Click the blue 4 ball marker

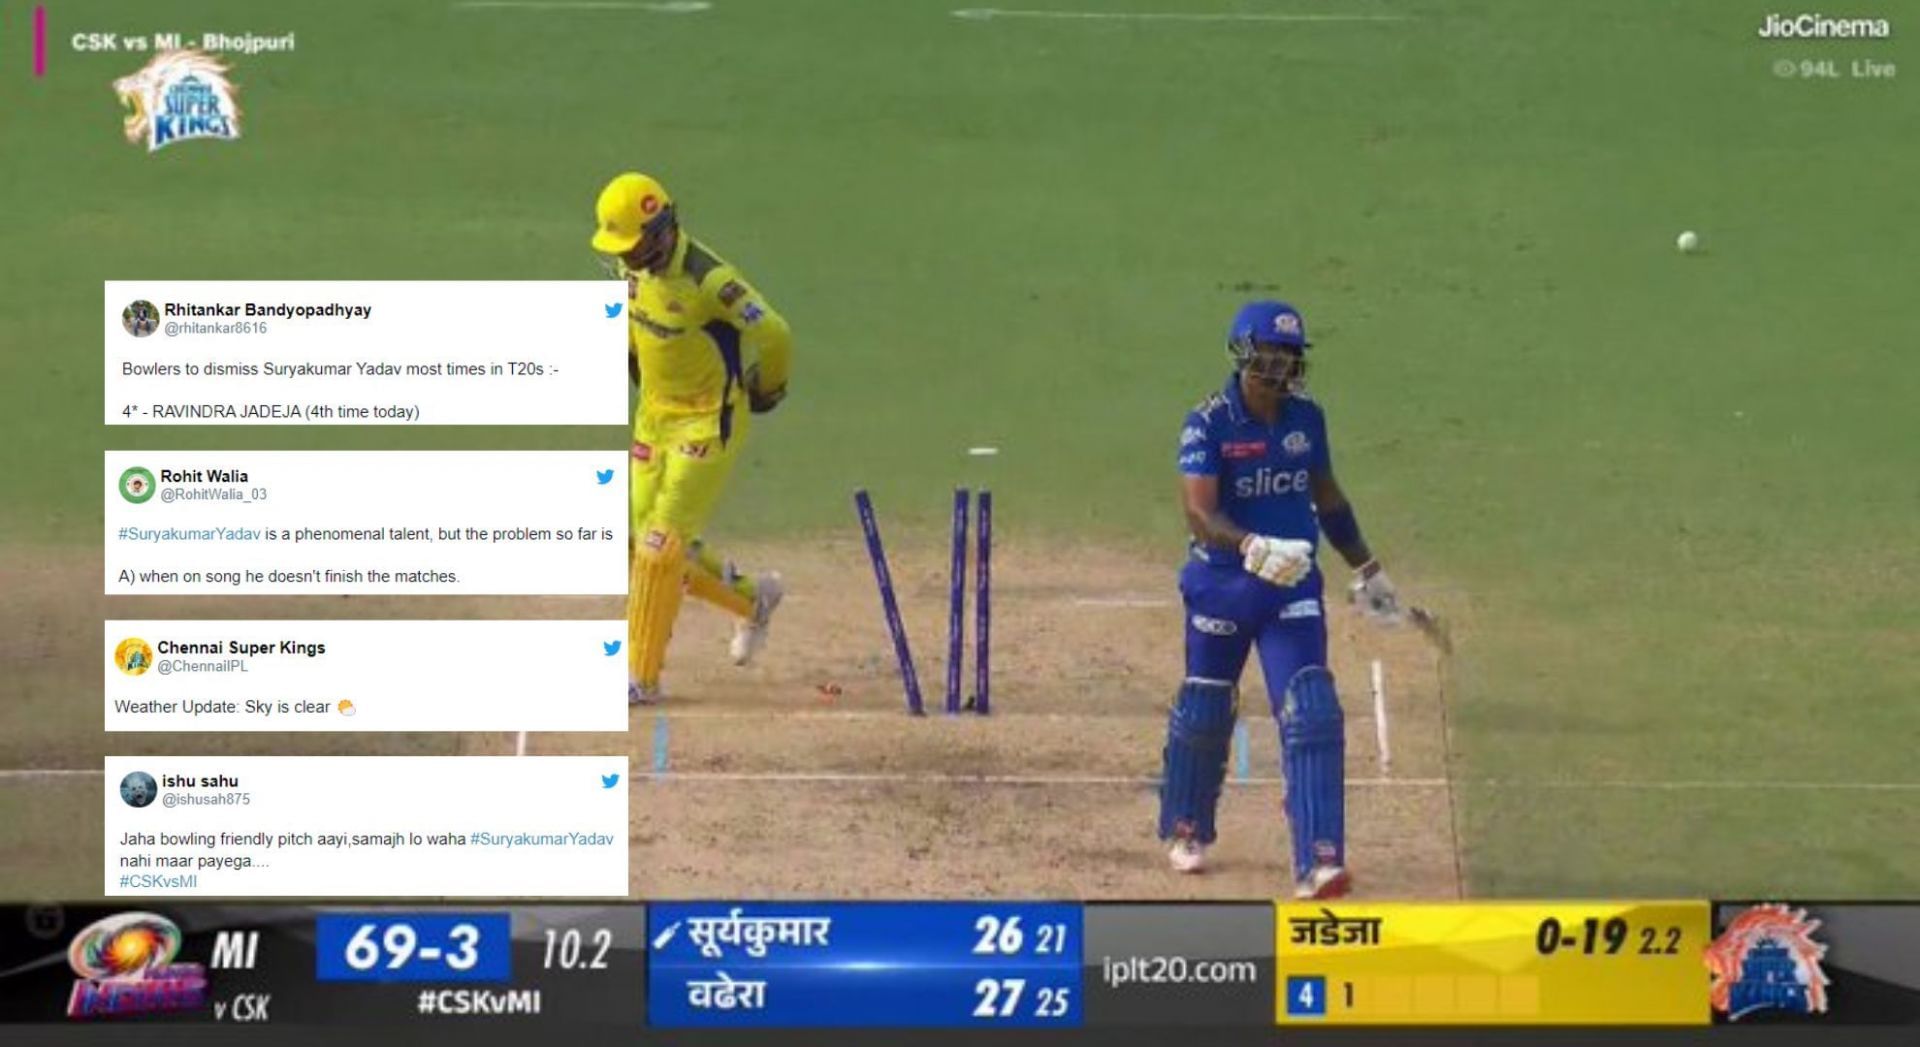tap(1305, 996)
